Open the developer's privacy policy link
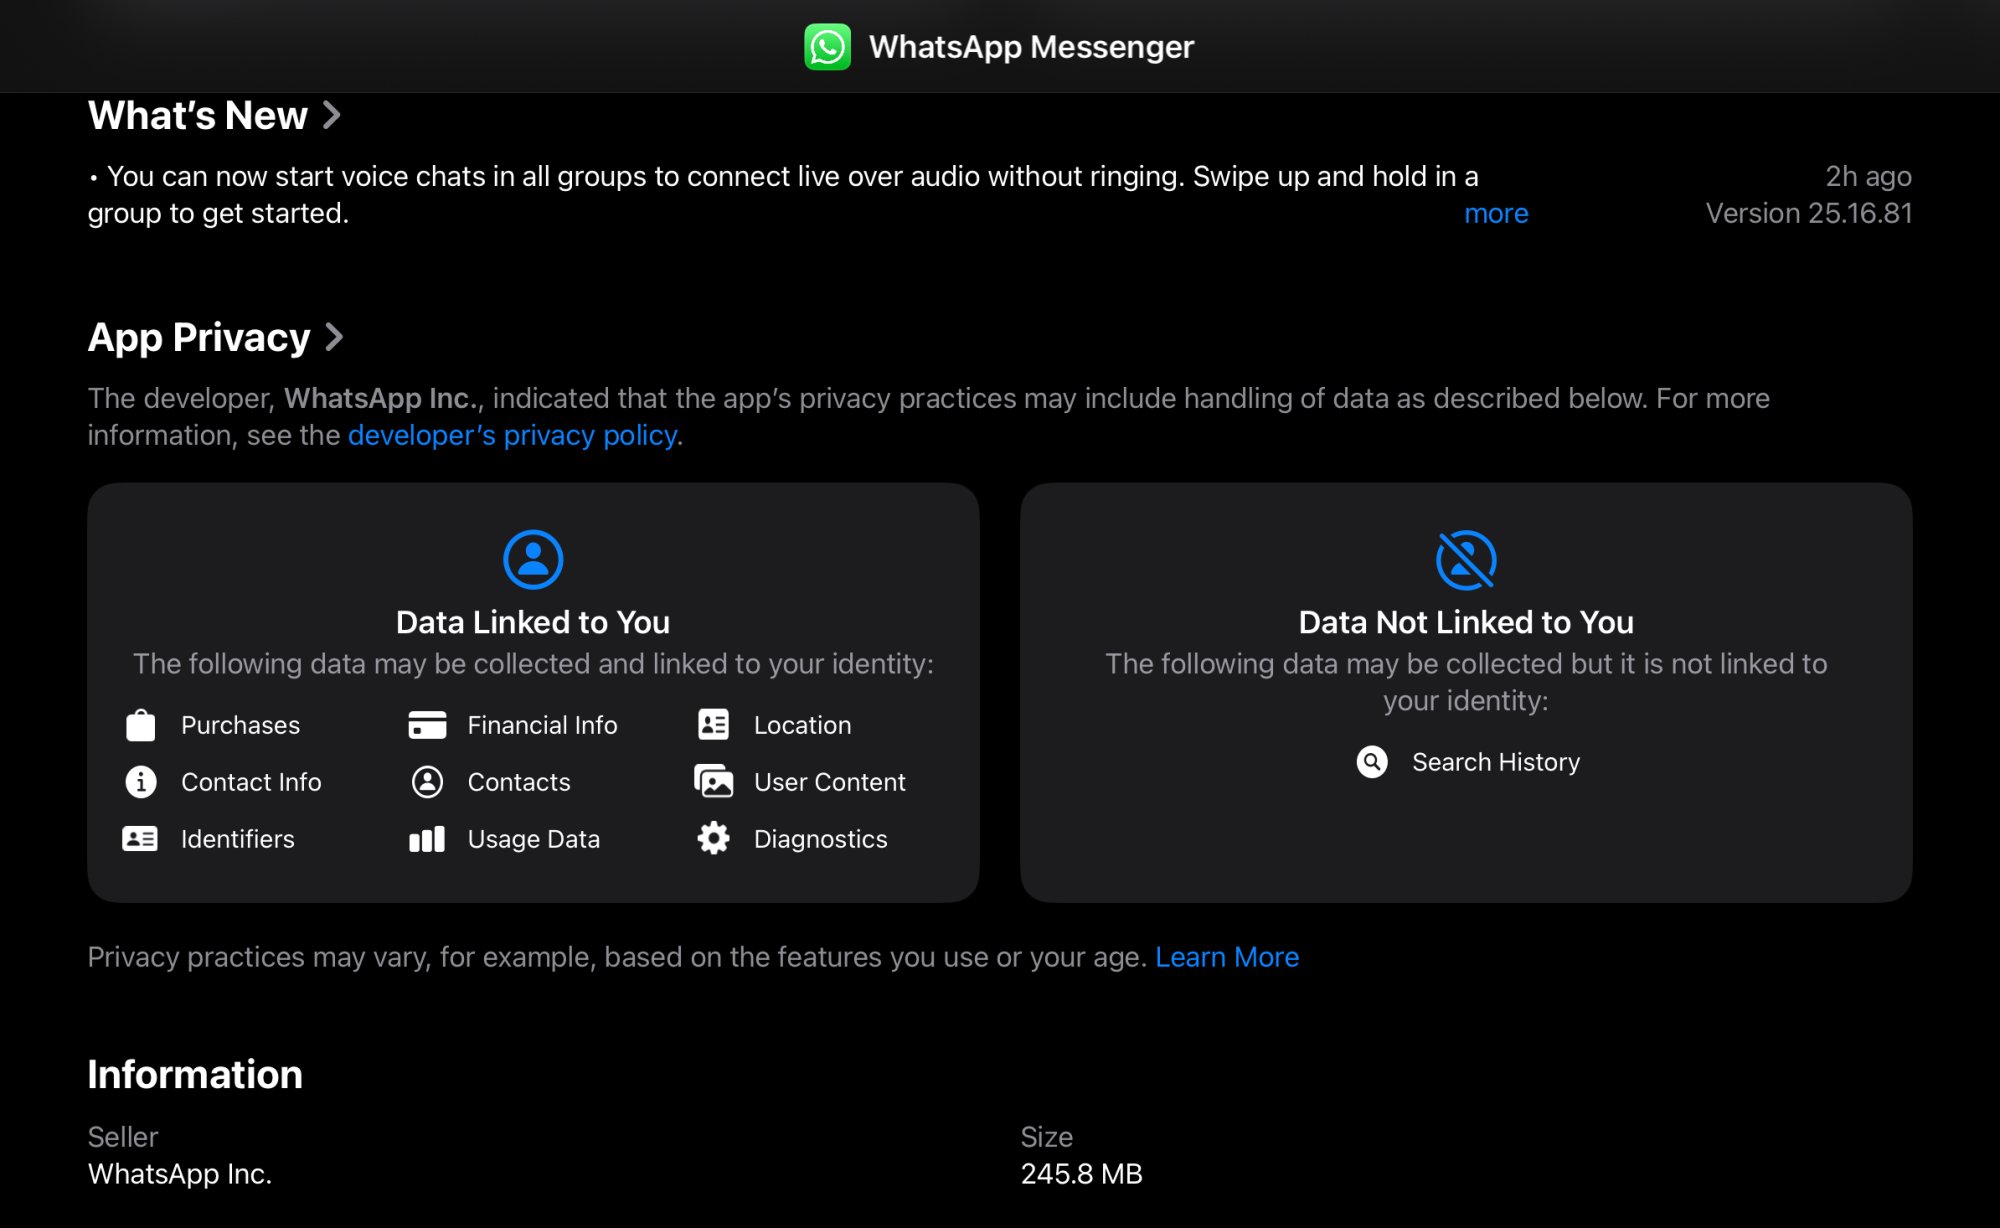The width and height of the screenshot is (2000, 1228). [512, 436]
